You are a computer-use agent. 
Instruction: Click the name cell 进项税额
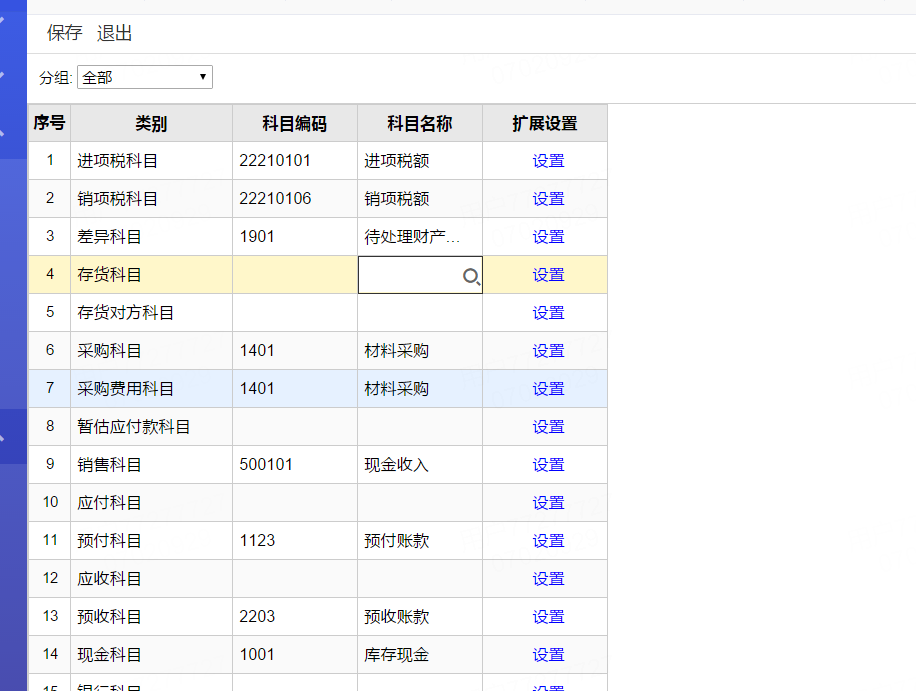[420, 161]
